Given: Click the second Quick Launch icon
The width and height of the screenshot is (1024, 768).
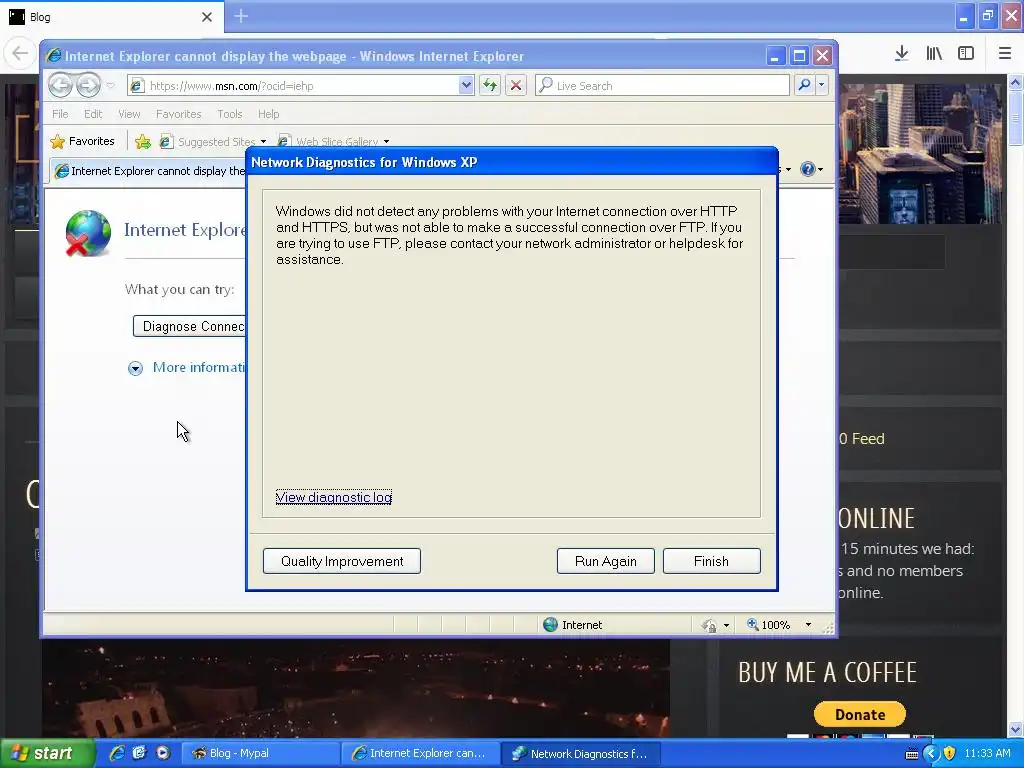Looking at the screenshot, I should click(139, 753).
